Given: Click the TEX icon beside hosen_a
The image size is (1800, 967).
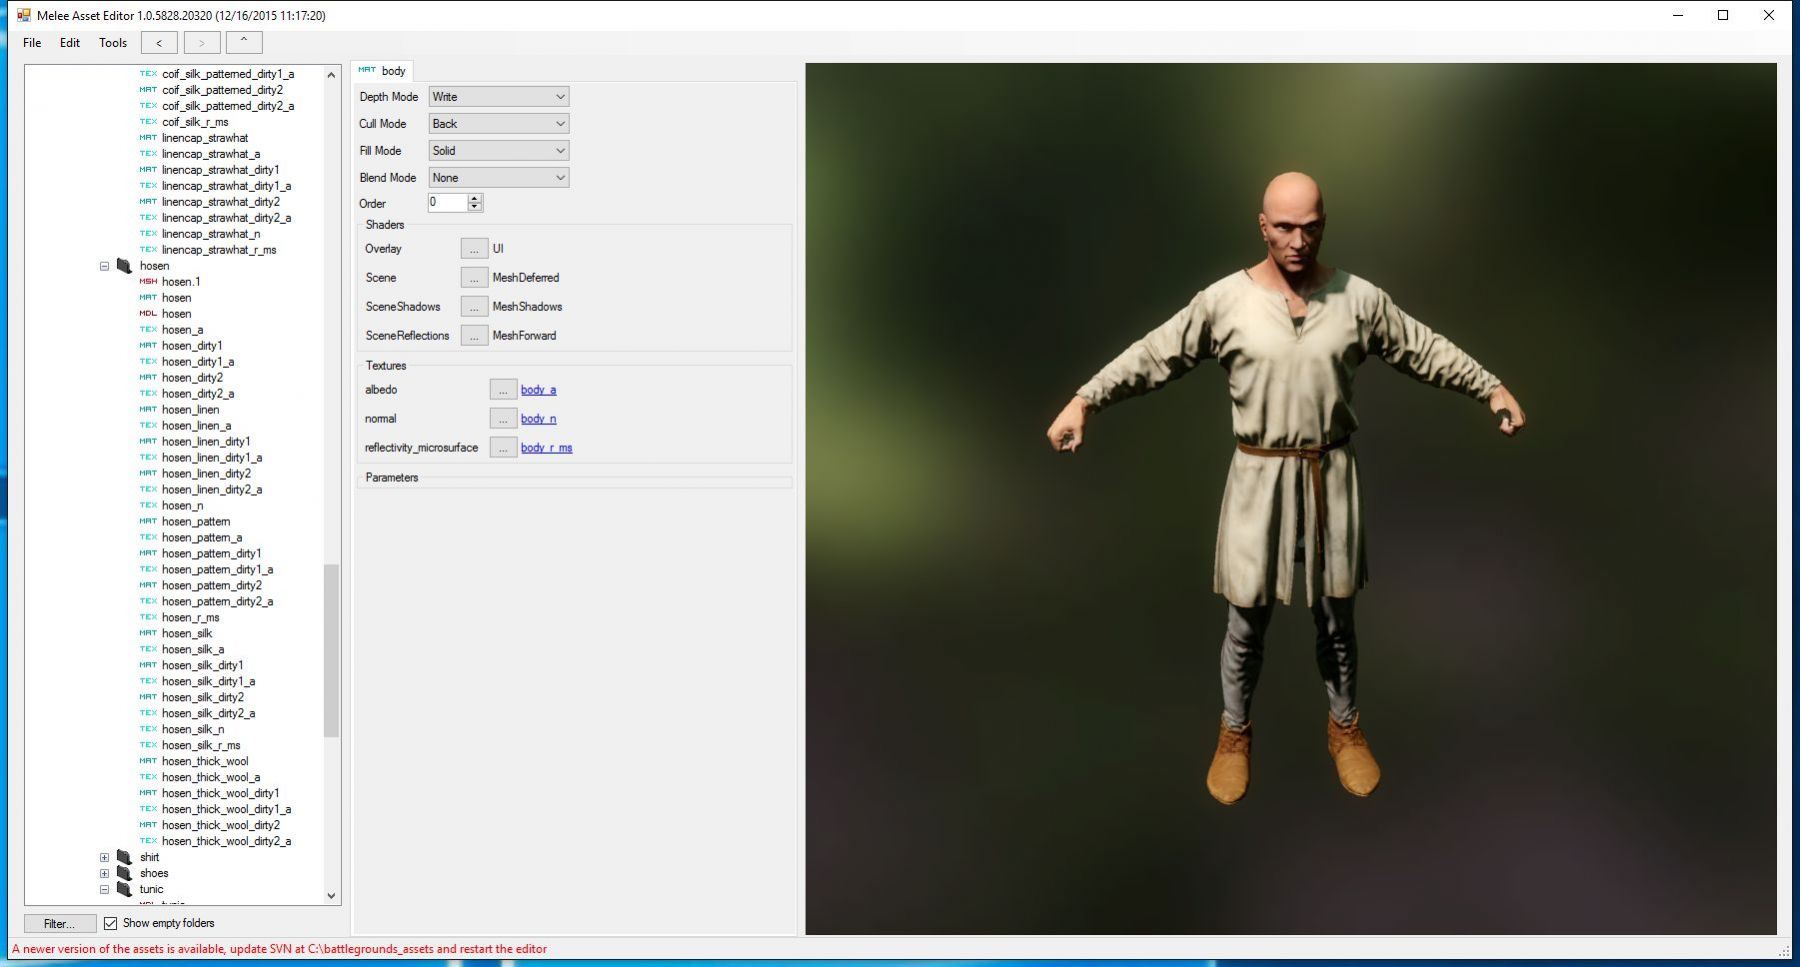Looking at the screenshot, I should [x=148, y=330].
